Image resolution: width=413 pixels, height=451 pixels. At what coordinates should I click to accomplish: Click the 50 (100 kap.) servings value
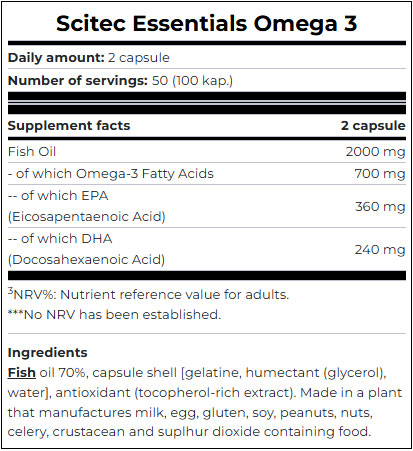pos(192,81)
